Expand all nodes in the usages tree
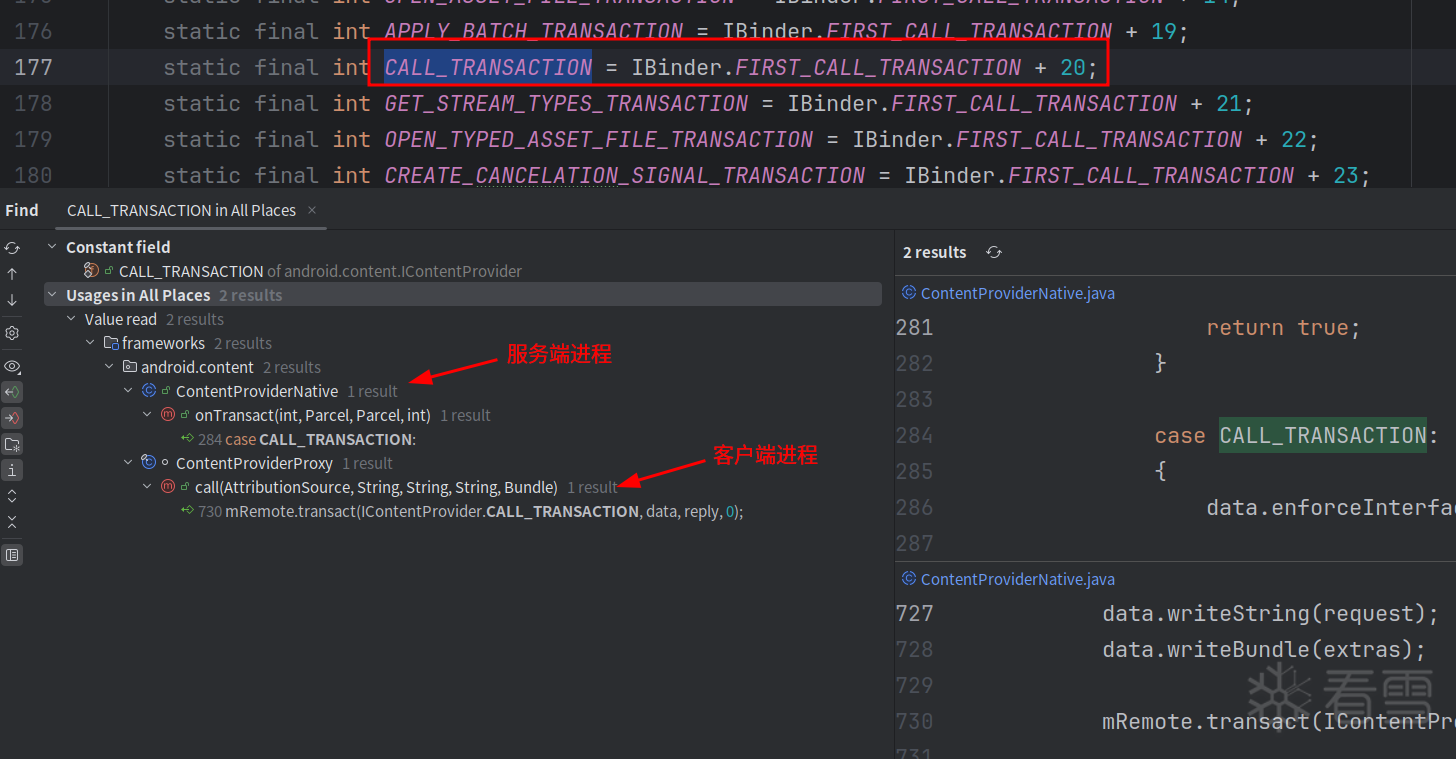The width and height of the screenshot is (1456, 759). click(12, 495)
